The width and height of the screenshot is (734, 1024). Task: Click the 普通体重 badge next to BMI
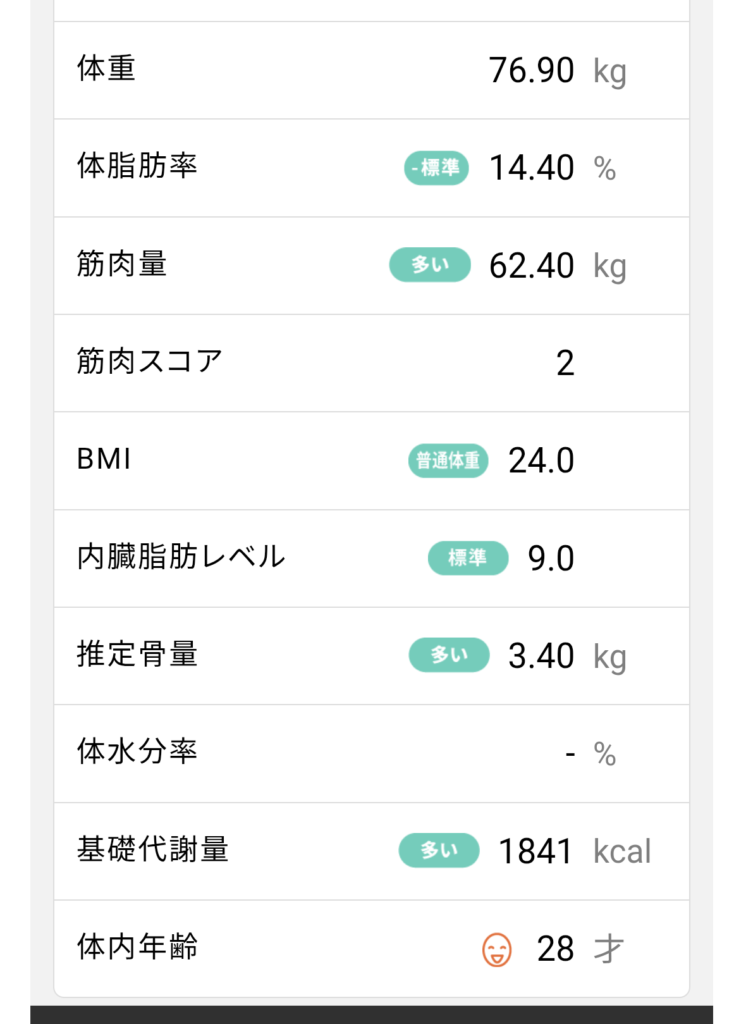click(x=448, y=461)
